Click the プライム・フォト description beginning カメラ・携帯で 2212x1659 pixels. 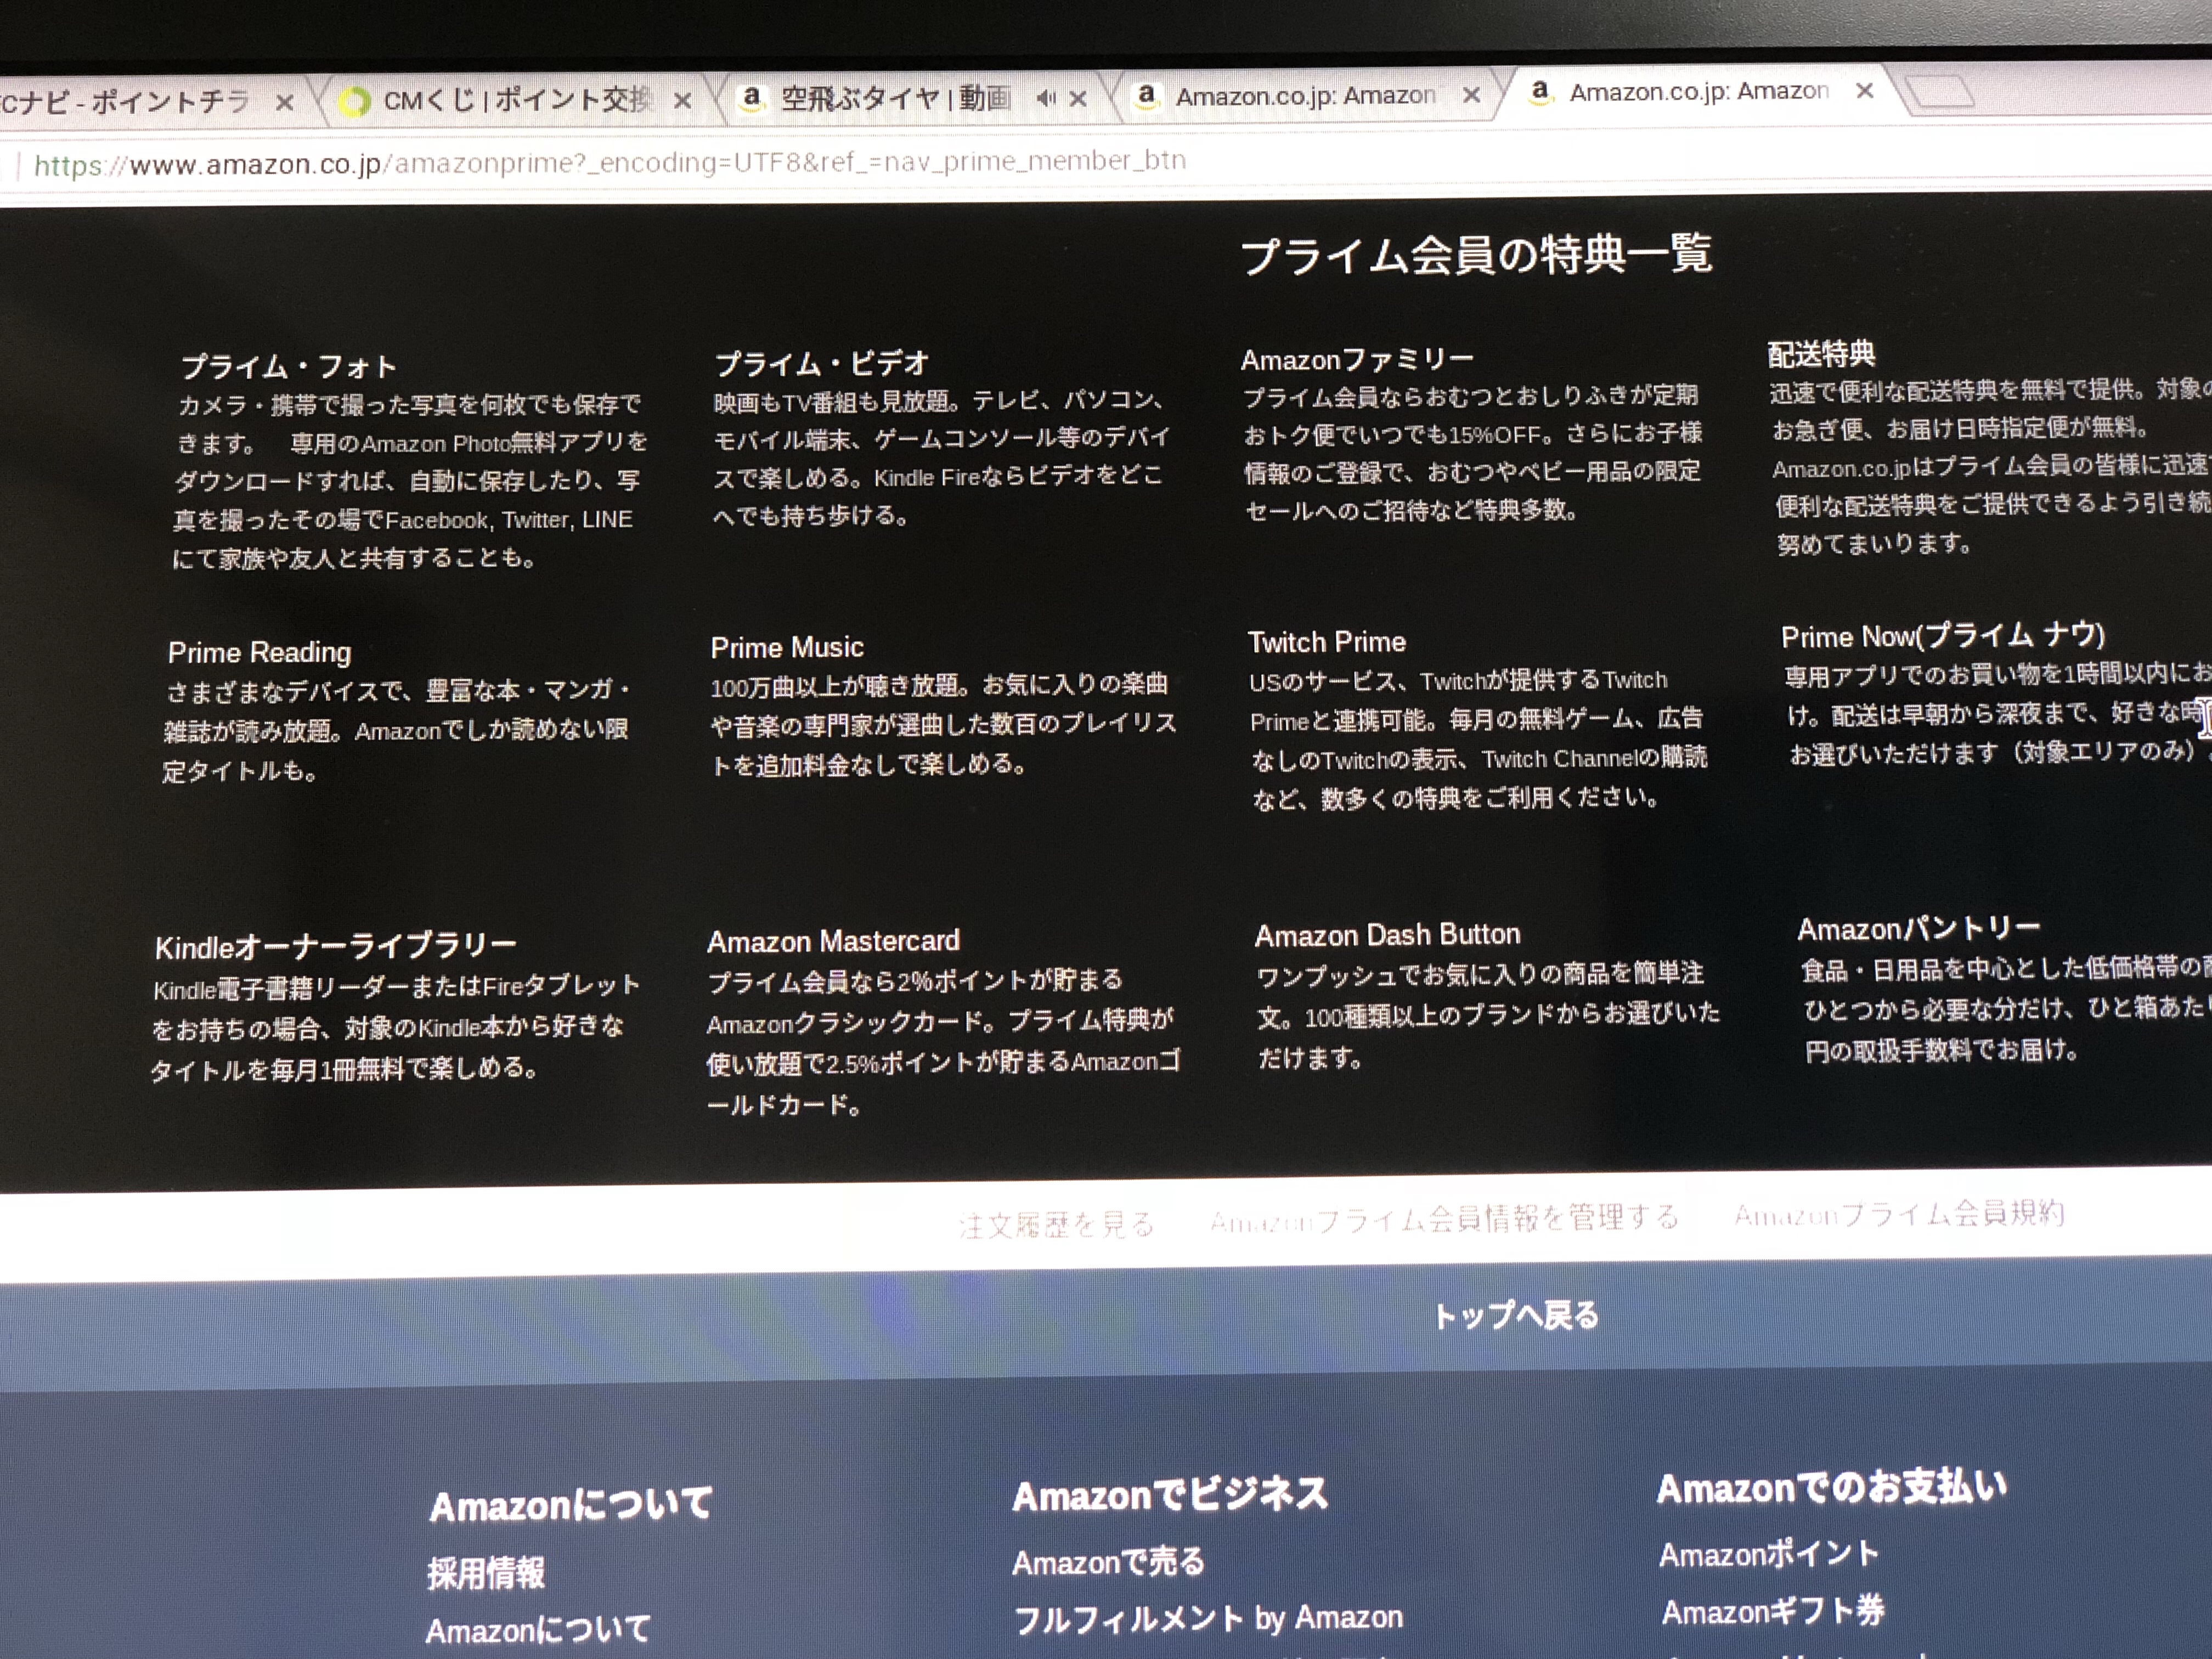click(x=410, y=481)
